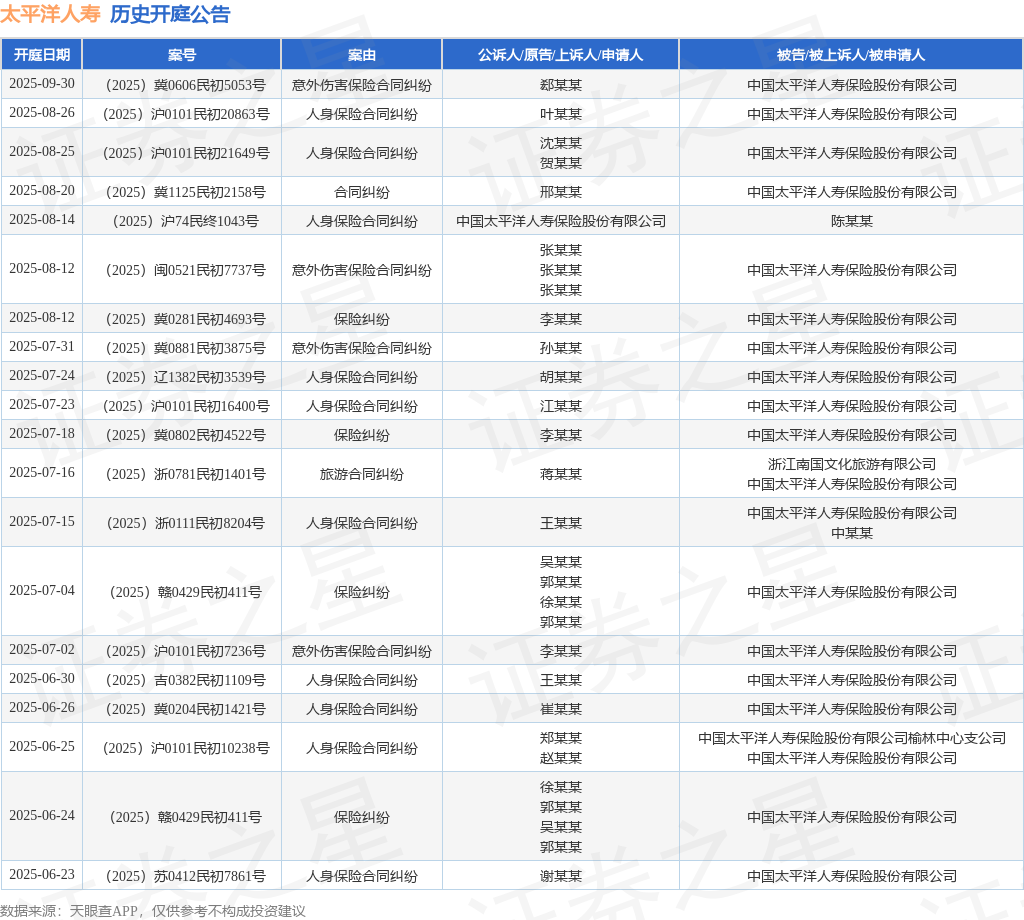This screenshot has height=920, width=1024.
Task: Click case number 沪0101民初20863号
Action: point(185,114)
